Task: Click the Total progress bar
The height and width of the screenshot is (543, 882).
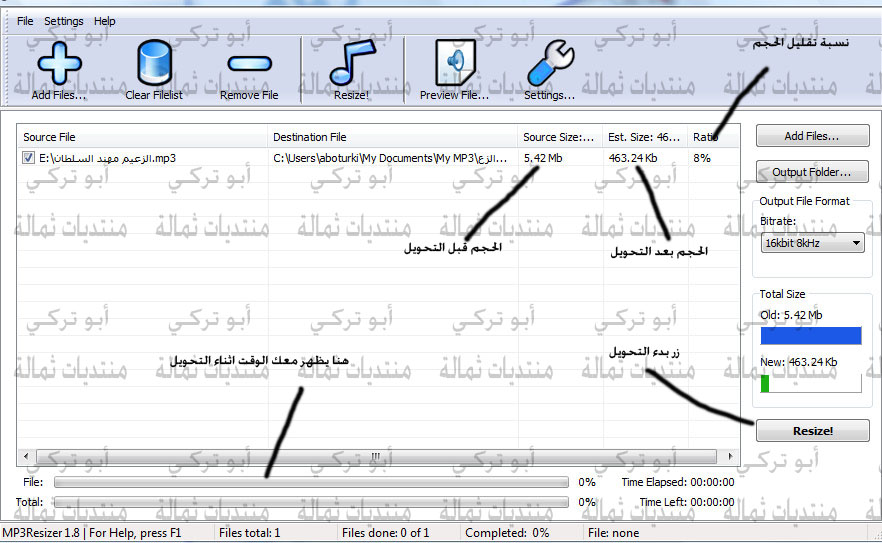Action: (311, 502)
